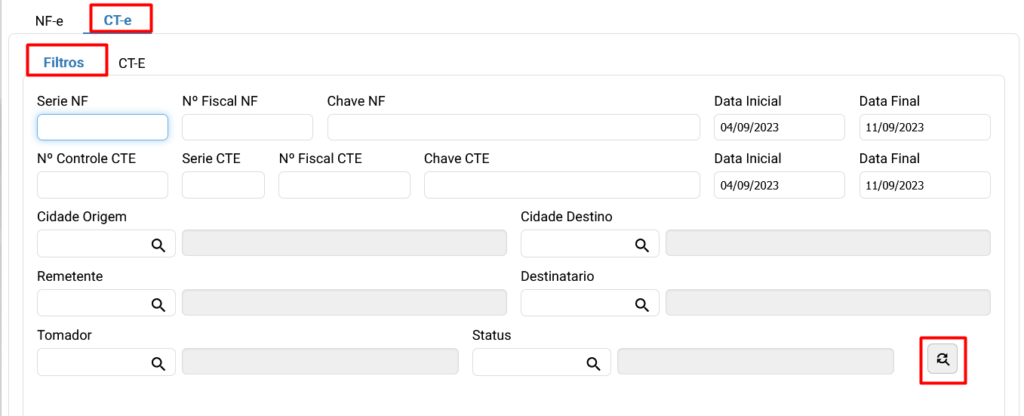Image resolution: width=1024 pixels, height=416 pixels.
Task: Click the Chave CTE input field
Action: (562, 185)
